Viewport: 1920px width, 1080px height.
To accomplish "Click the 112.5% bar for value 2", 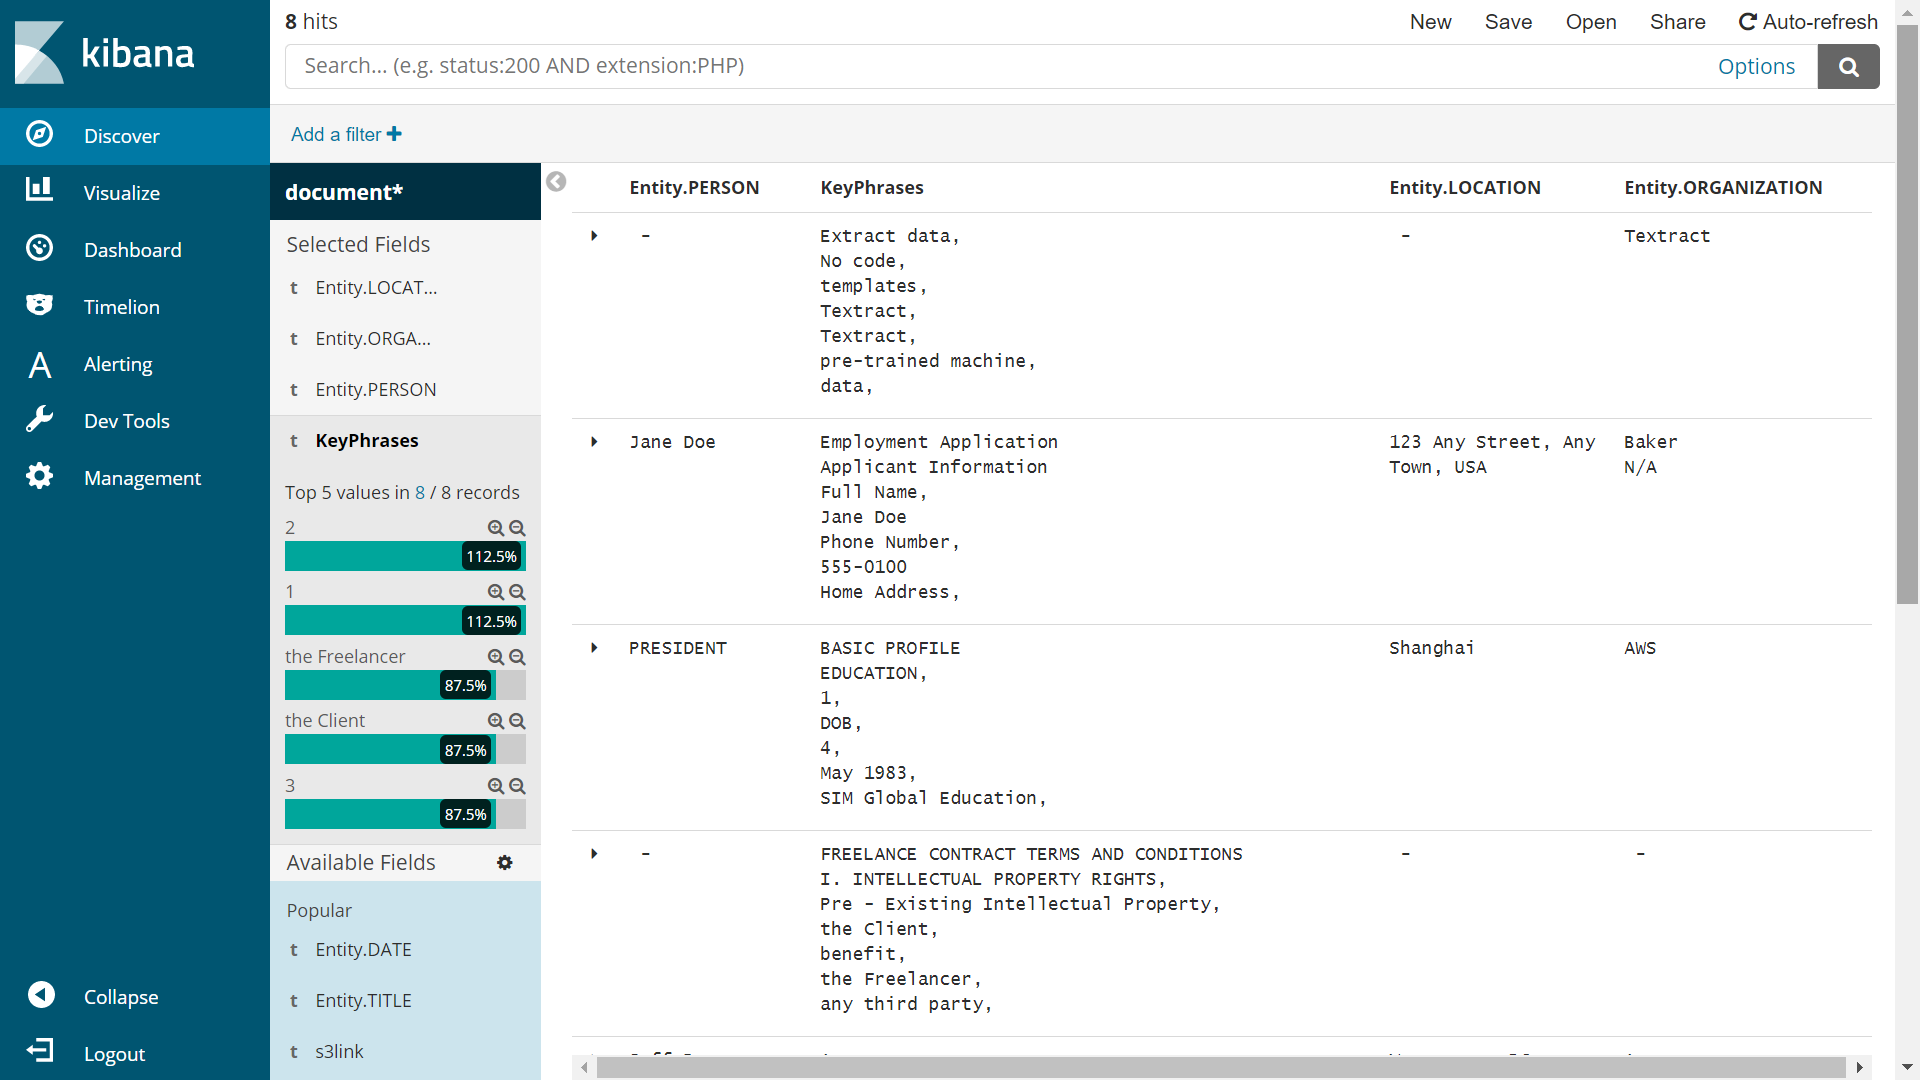I will [404, 556].
